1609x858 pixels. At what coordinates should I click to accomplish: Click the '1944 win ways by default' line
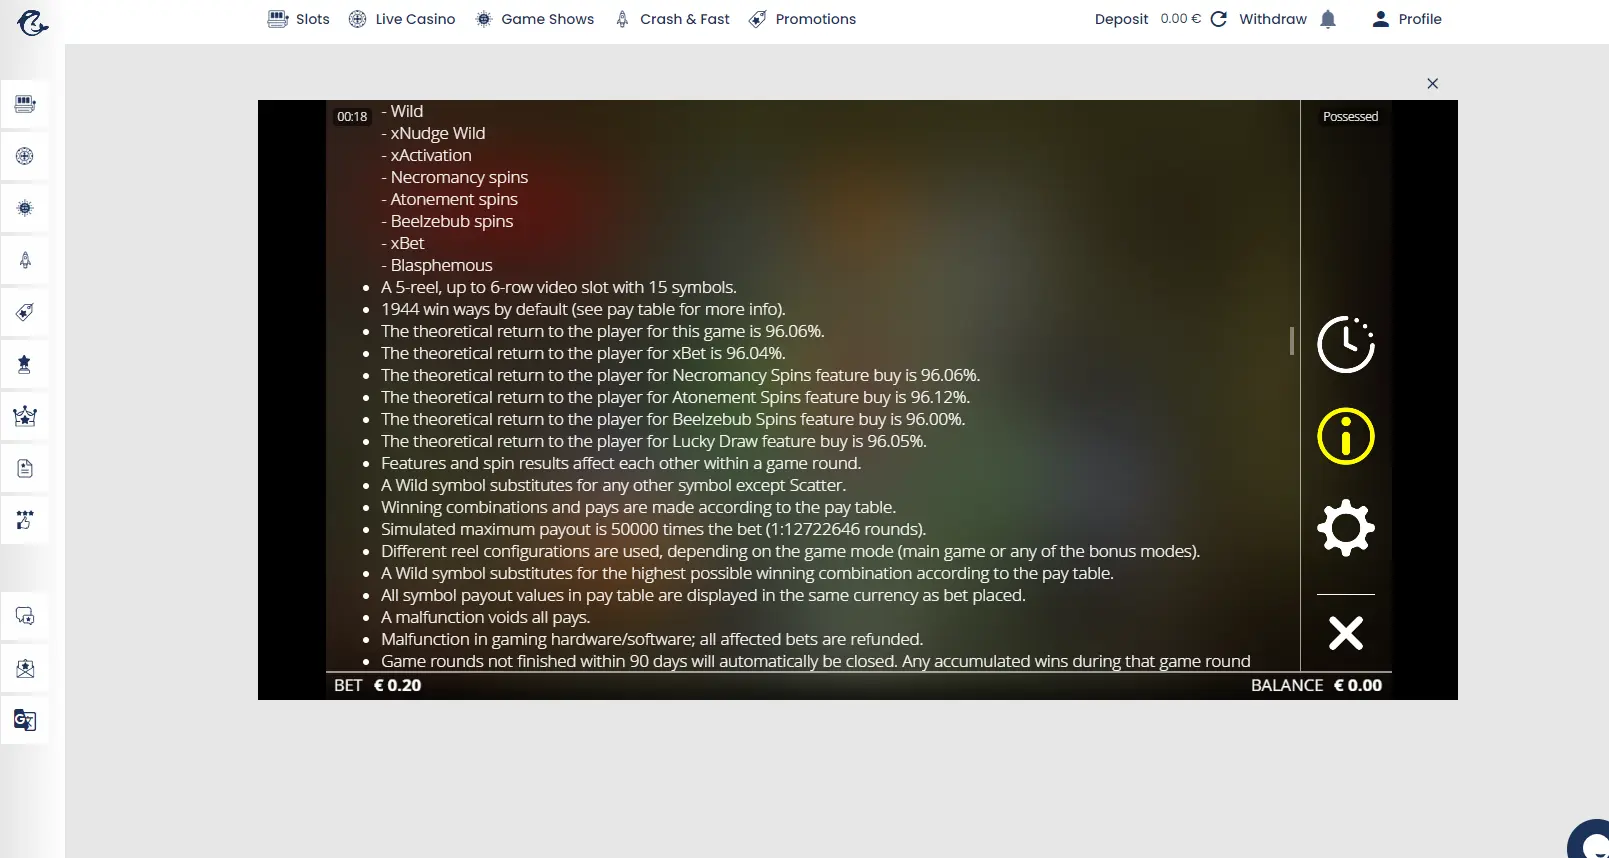pyautogui.click(x=583, y=309)
